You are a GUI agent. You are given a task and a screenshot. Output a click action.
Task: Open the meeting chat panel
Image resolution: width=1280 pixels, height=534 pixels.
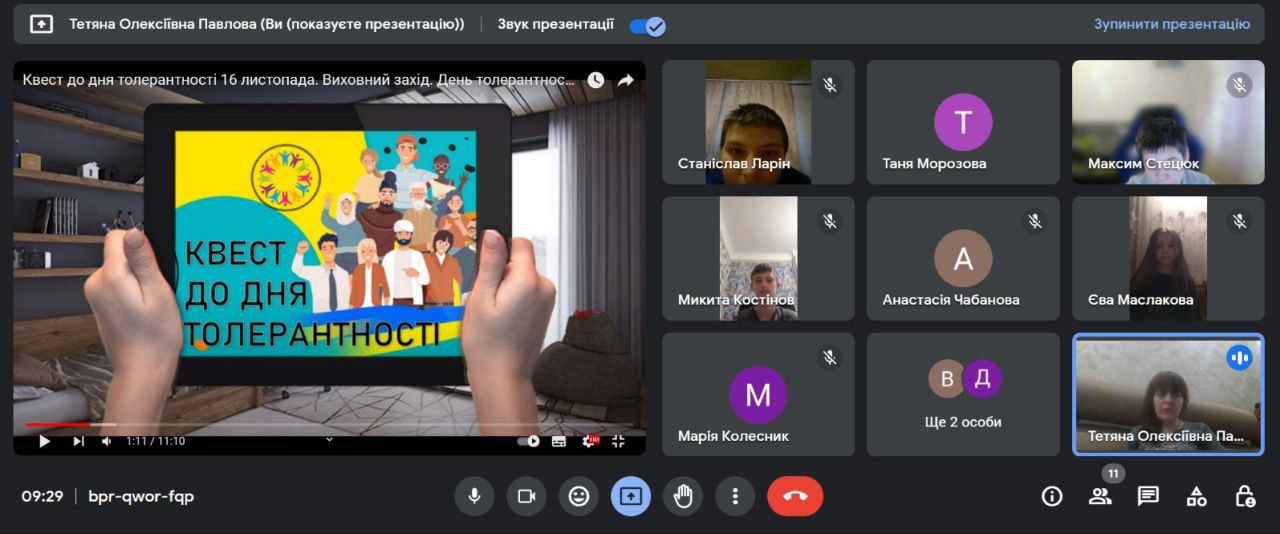click(1148, 496)
